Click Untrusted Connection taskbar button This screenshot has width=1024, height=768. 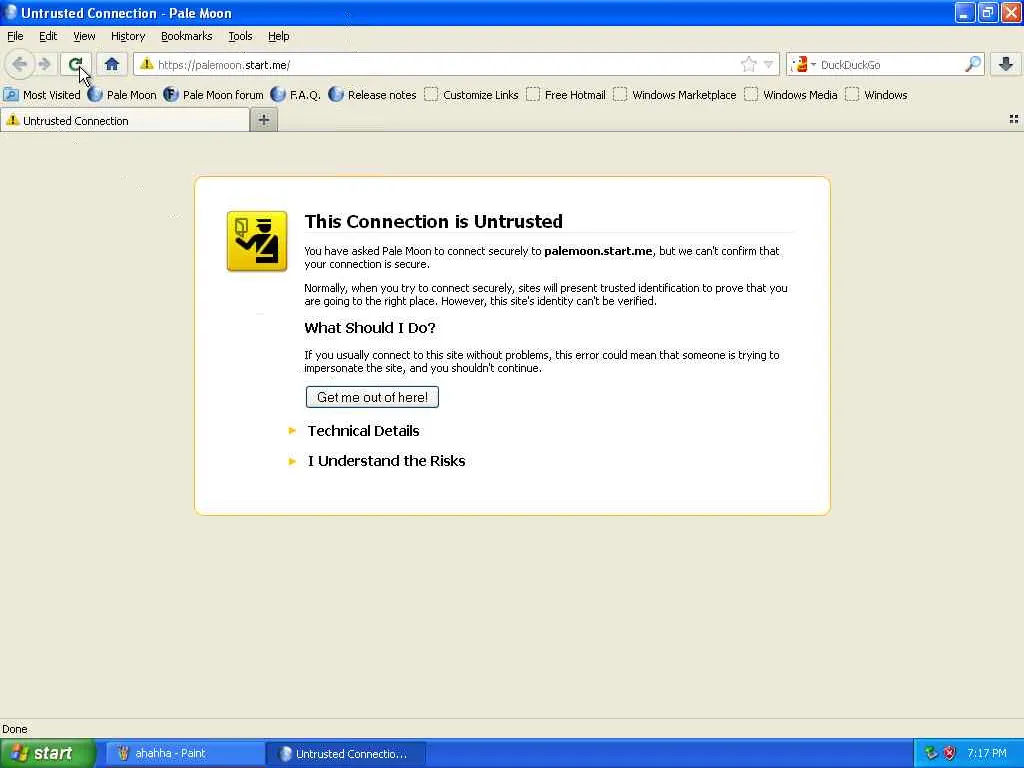click(x=346, y=754)
